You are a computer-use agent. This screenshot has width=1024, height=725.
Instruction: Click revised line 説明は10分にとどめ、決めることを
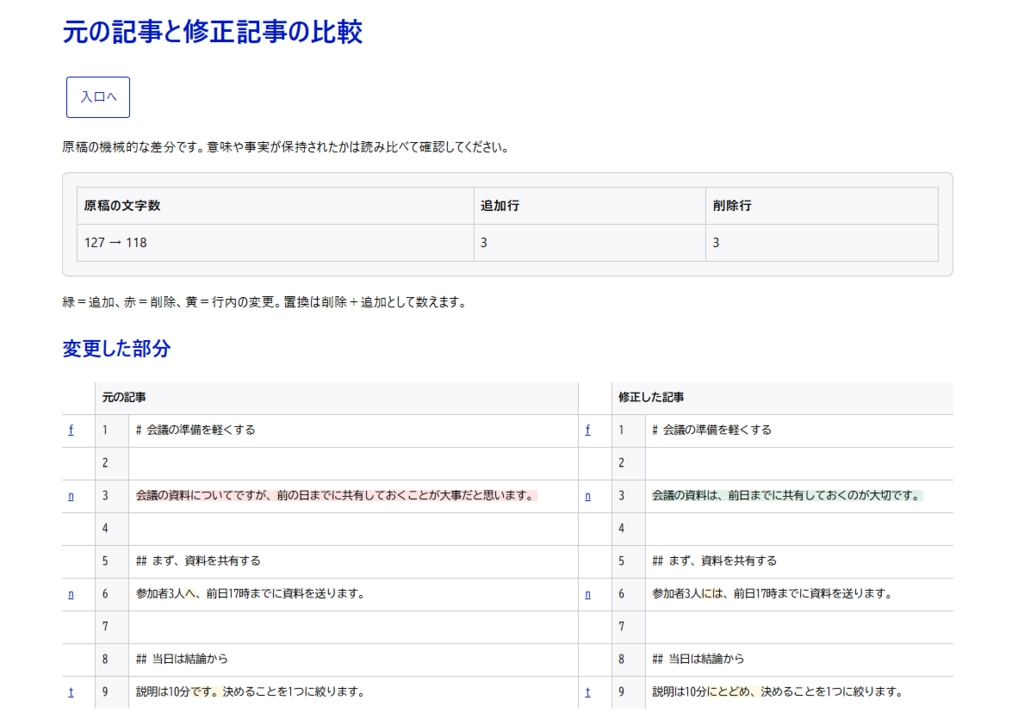point(777,692)
